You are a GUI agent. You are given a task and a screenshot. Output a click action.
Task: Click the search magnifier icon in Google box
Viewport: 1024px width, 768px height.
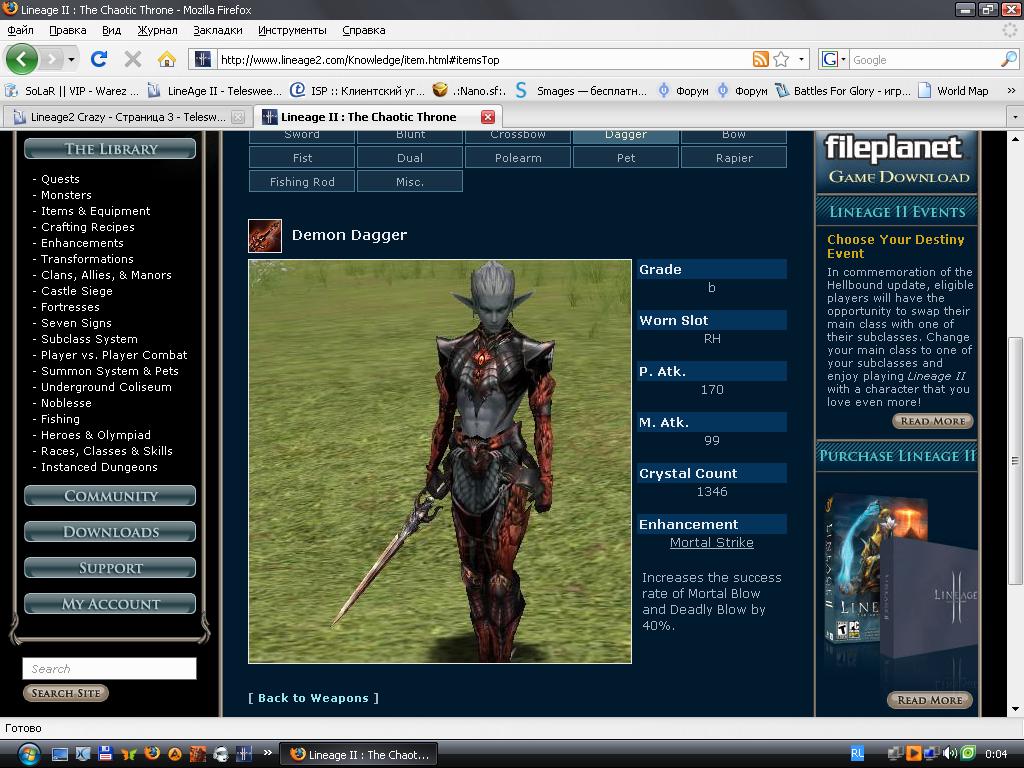(1008, 59)
